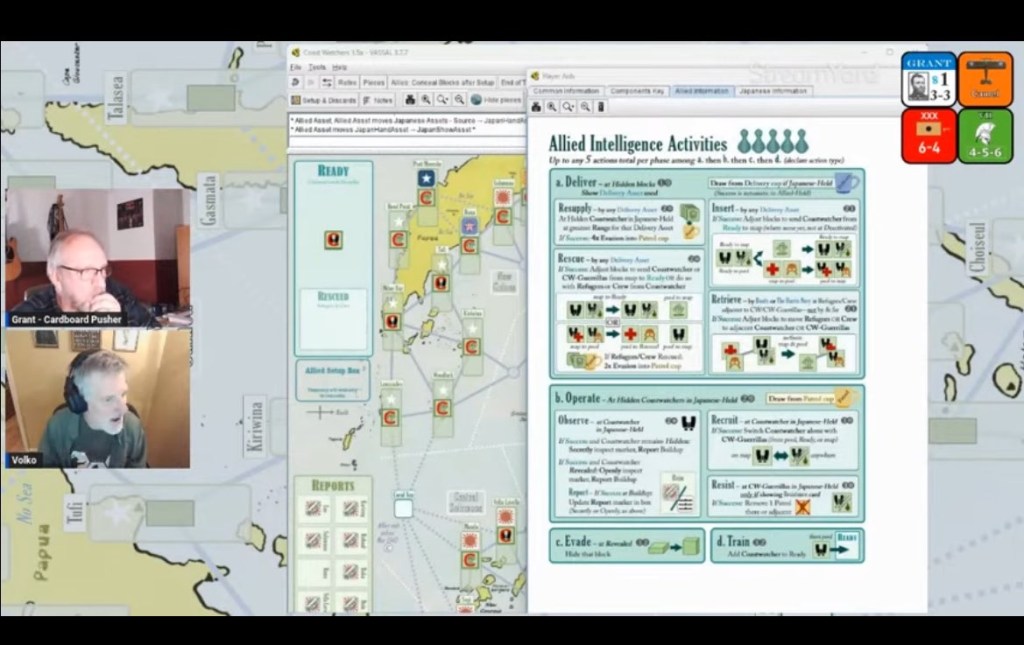
Task: Switch to the Common Information tab
Action: coord(566,91)
